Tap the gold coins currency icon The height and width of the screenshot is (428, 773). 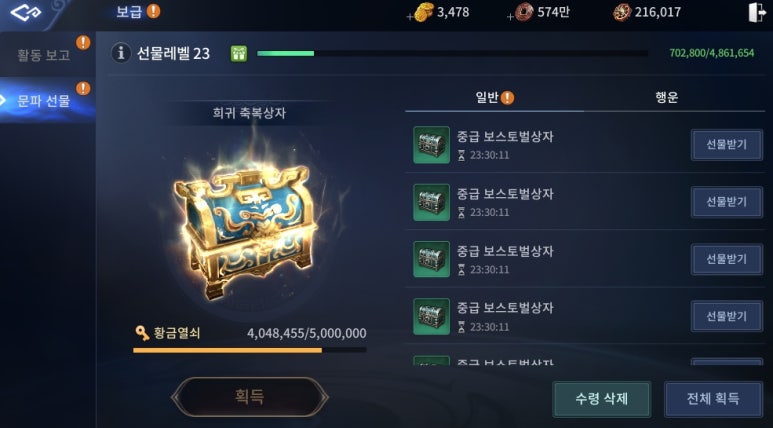pyautogui.click(x=423, y=12)
